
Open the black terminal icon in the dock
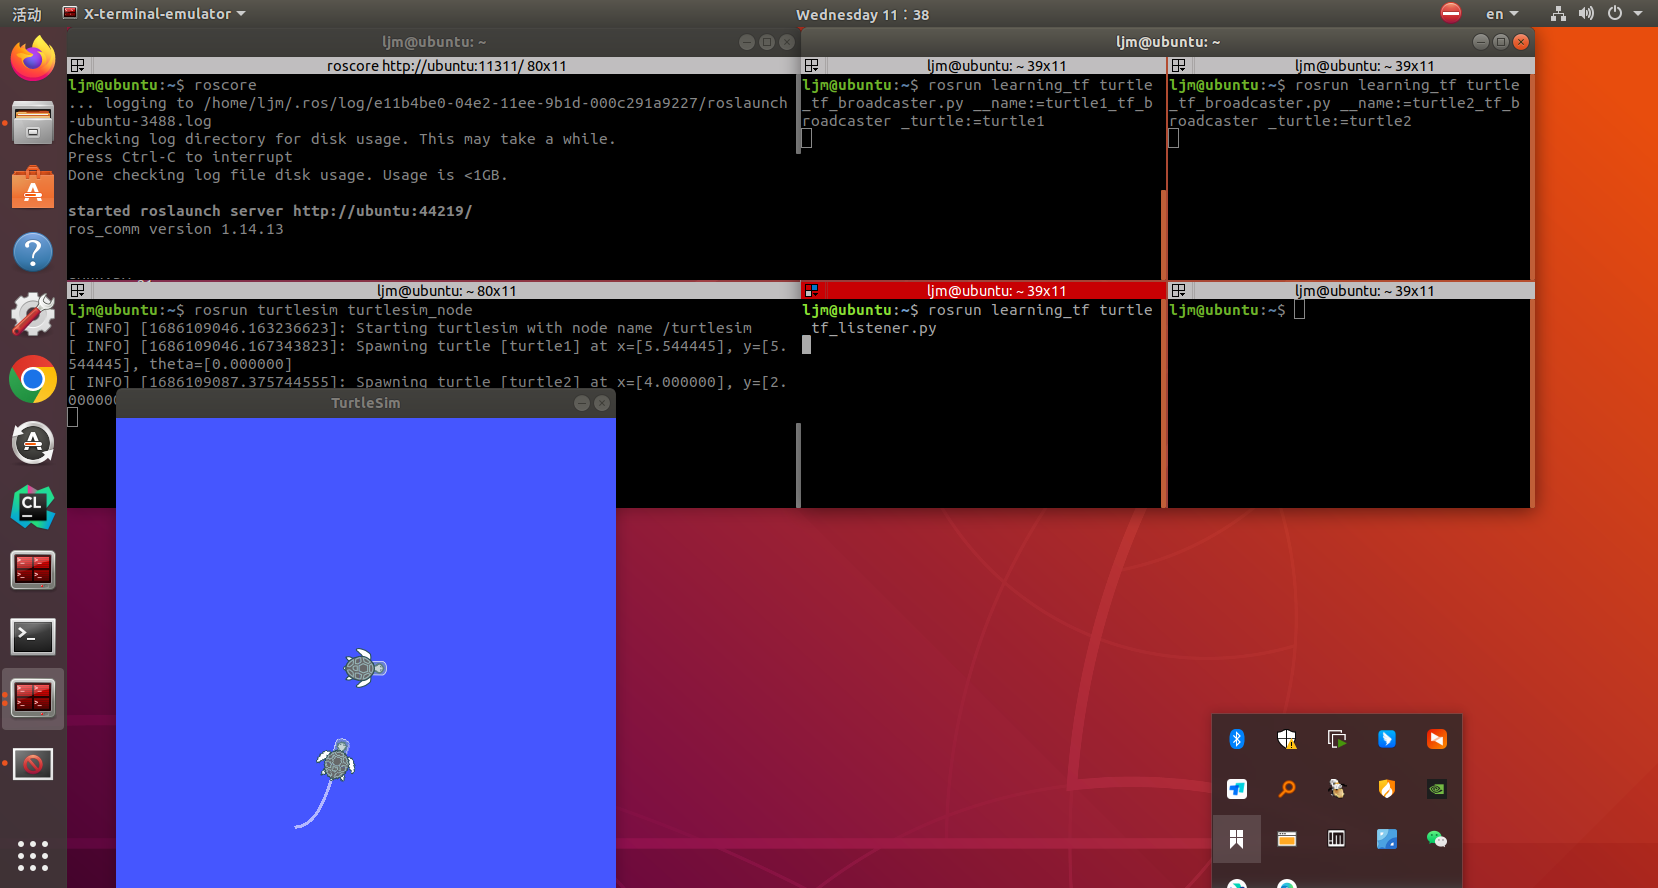(33, 636)
